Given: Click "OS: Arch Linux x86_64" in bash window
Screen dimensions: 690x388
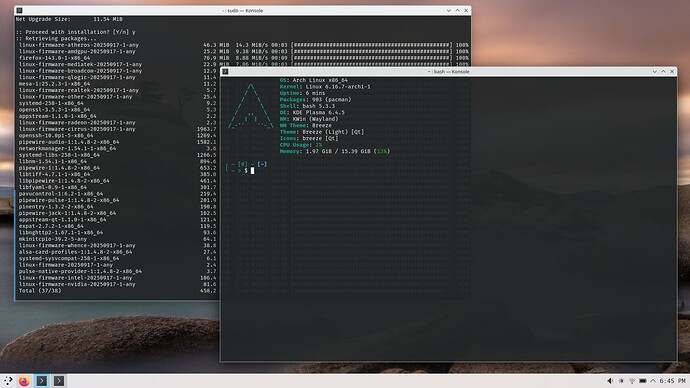Looking at the screenshot, I should coord(314,80).
